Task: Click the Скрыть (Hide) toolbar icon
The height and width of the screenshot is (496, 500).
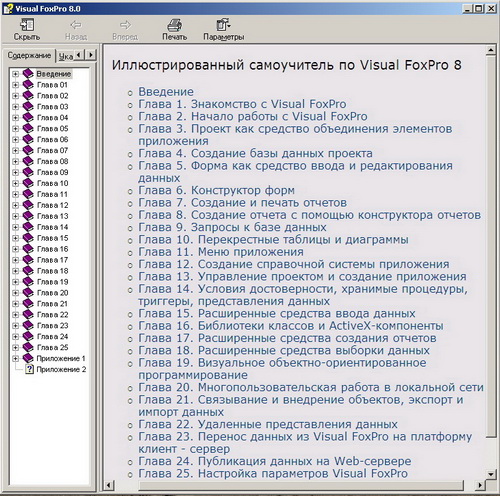Action: [27, 25]
